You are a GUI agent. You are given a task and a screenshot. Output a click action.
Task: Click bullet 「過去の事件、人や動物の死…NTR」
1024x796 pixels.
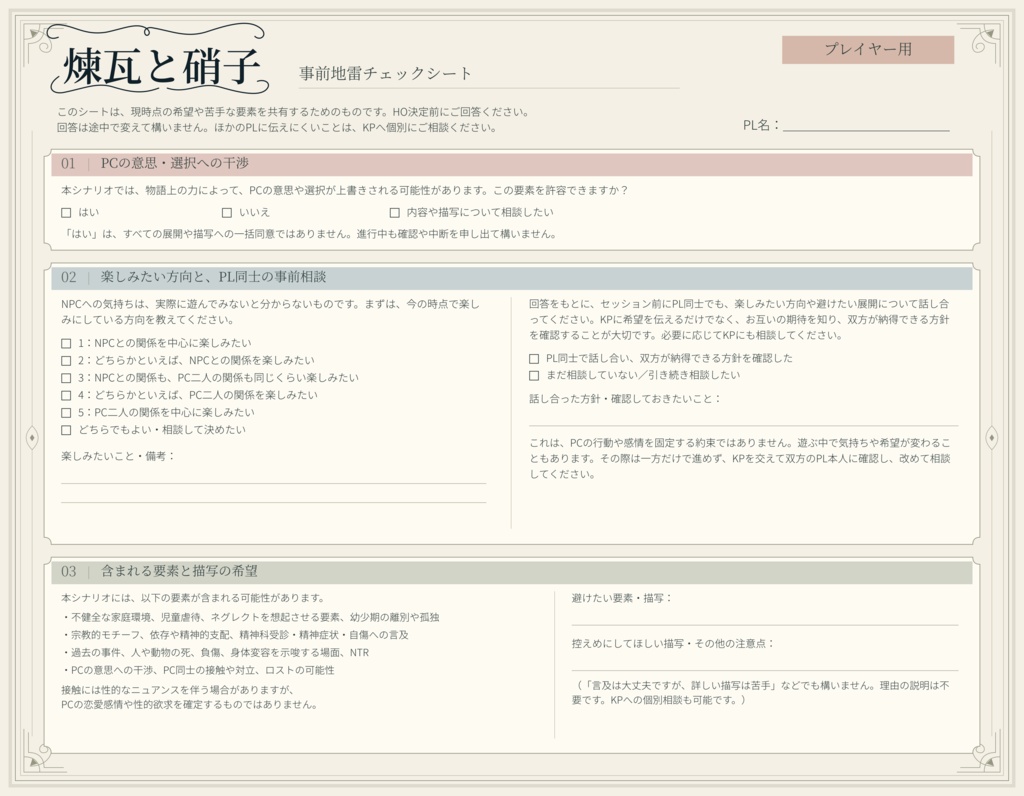pyautogui.click(x=216, y=652)
